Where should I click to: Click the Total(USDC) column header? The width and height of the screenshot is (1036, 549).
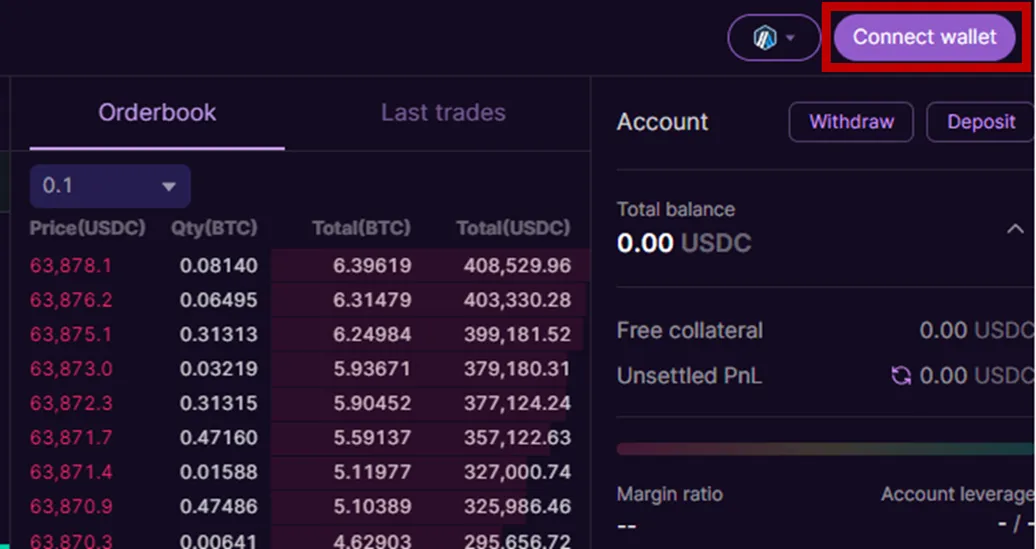pyautogui.click(x=513, y=229)
